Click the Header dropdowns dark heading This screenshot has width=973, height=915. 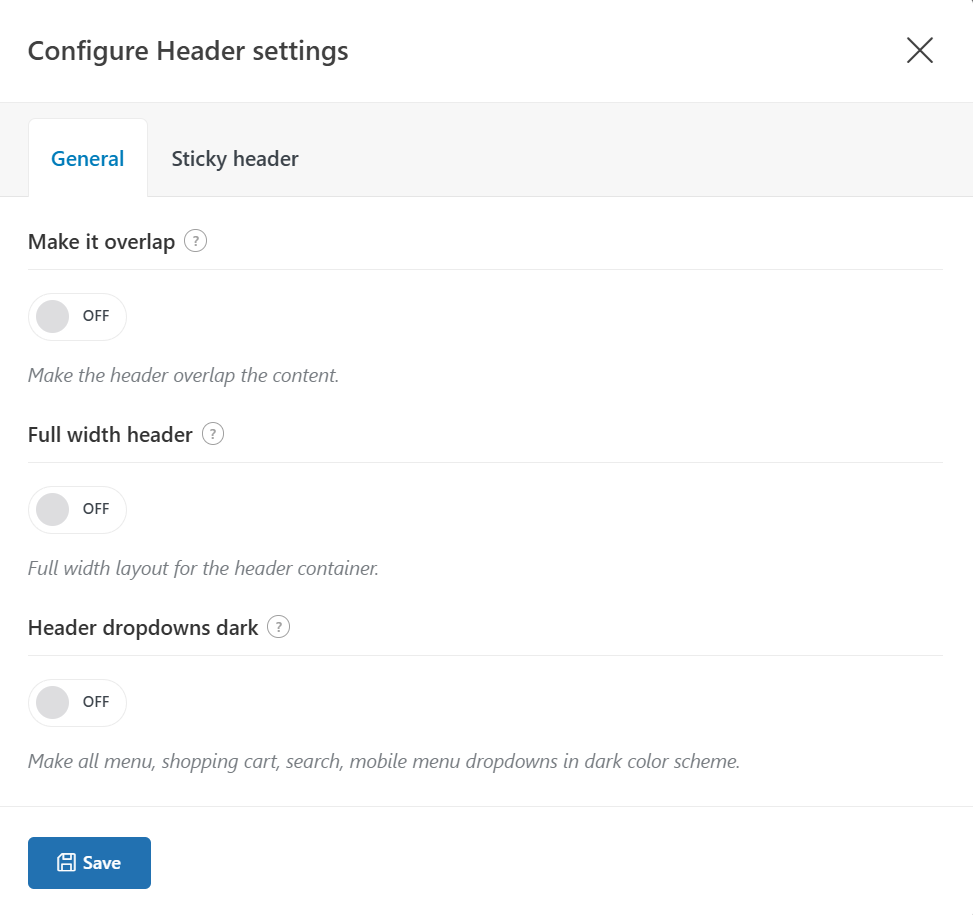point(143,628)
